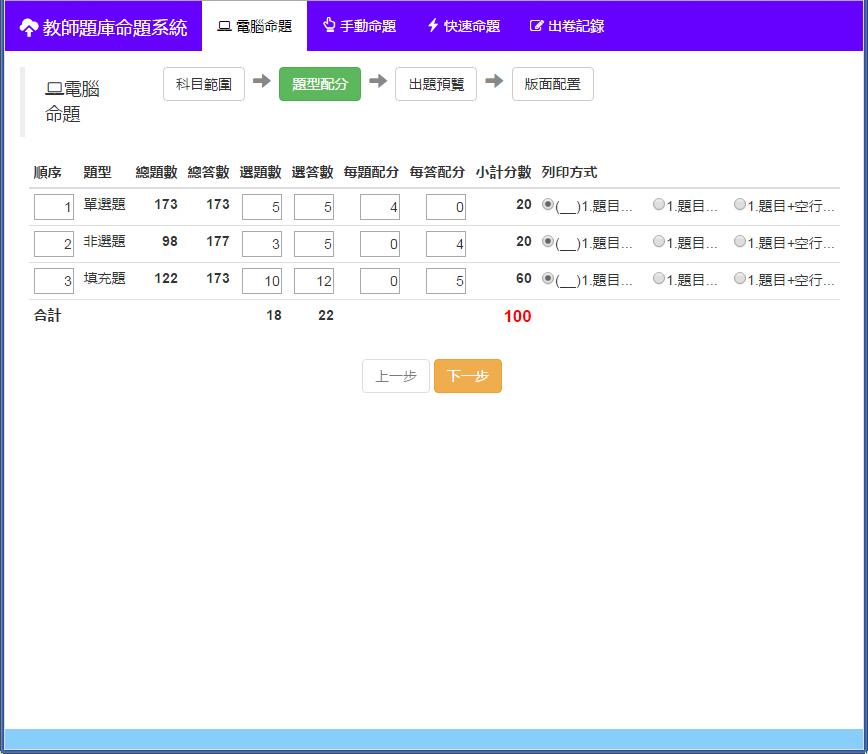Go to the 出題預覽 step
Viewport: 868px width, 754px height.
coord(436,84)
